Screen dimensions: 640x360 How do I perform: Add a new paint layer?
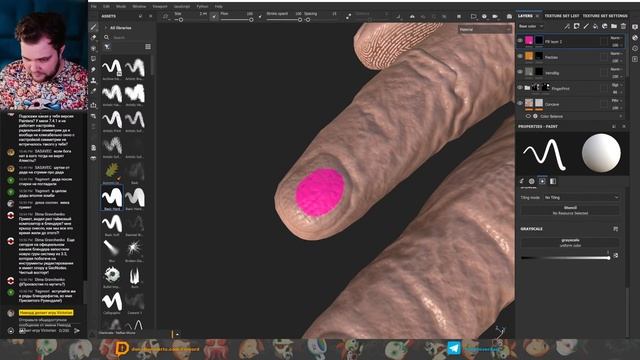click(586, 26)
